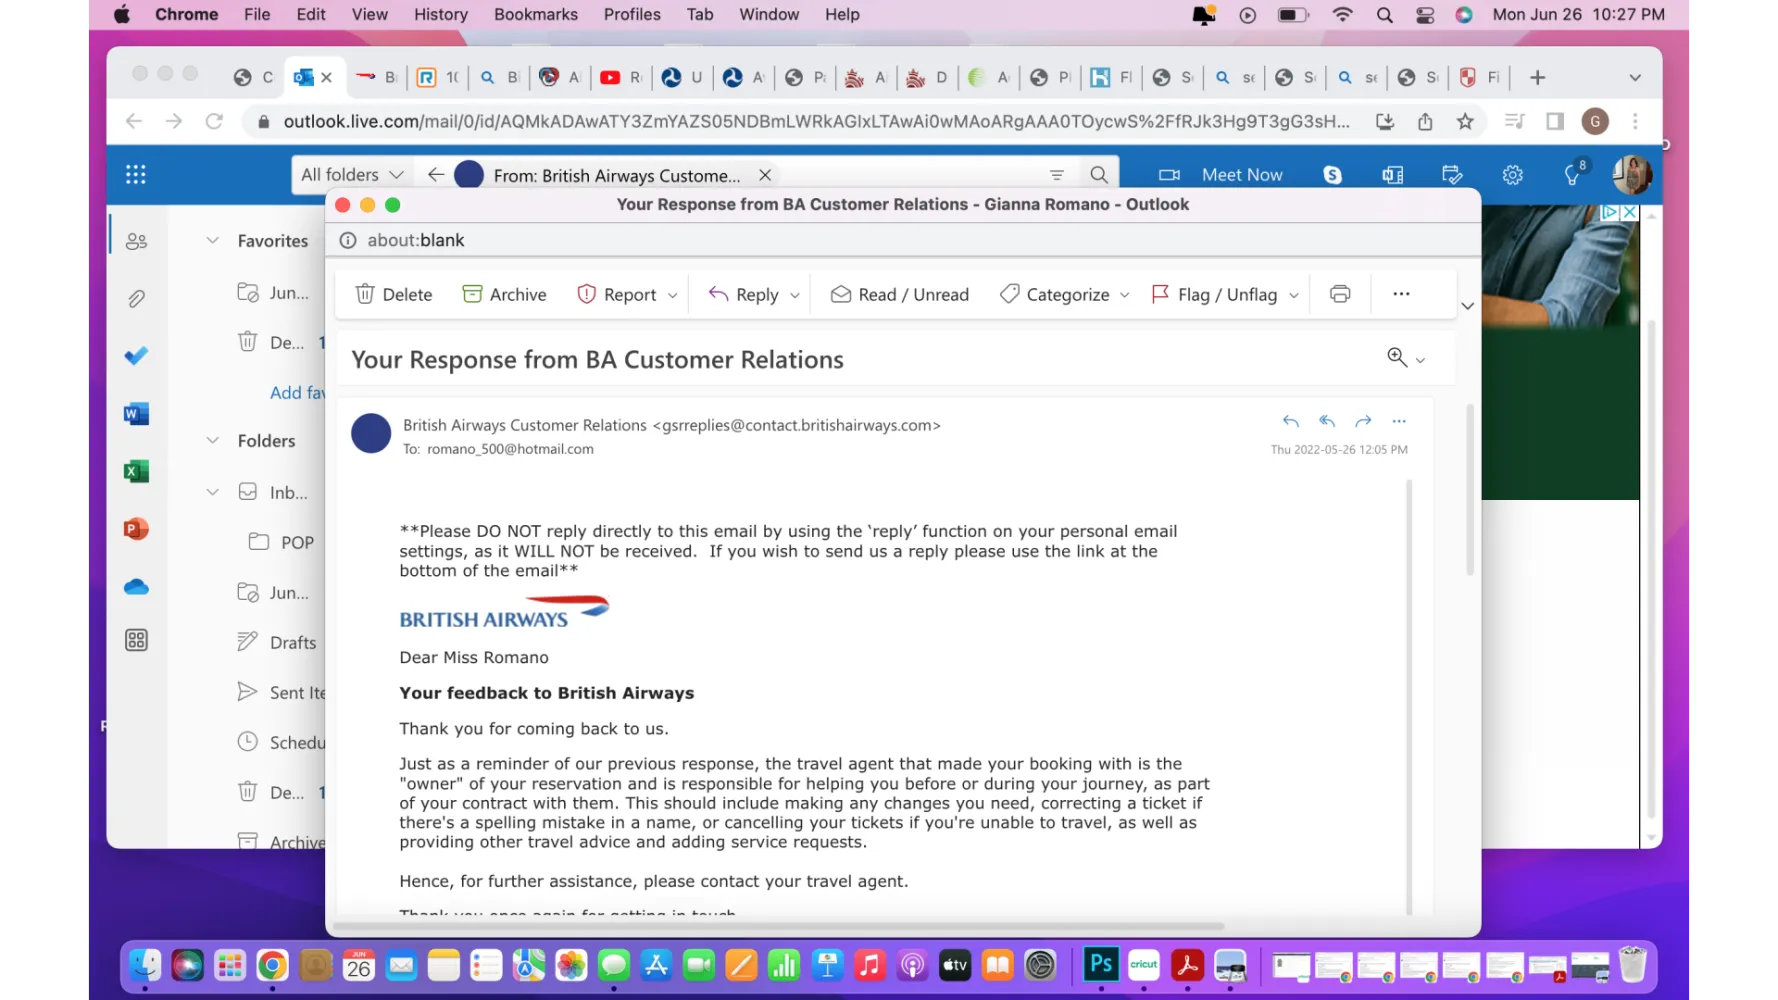This screenshot has height=1000, width=1778.
Task: Click Add favorite link
Action: tap(297, 392)
